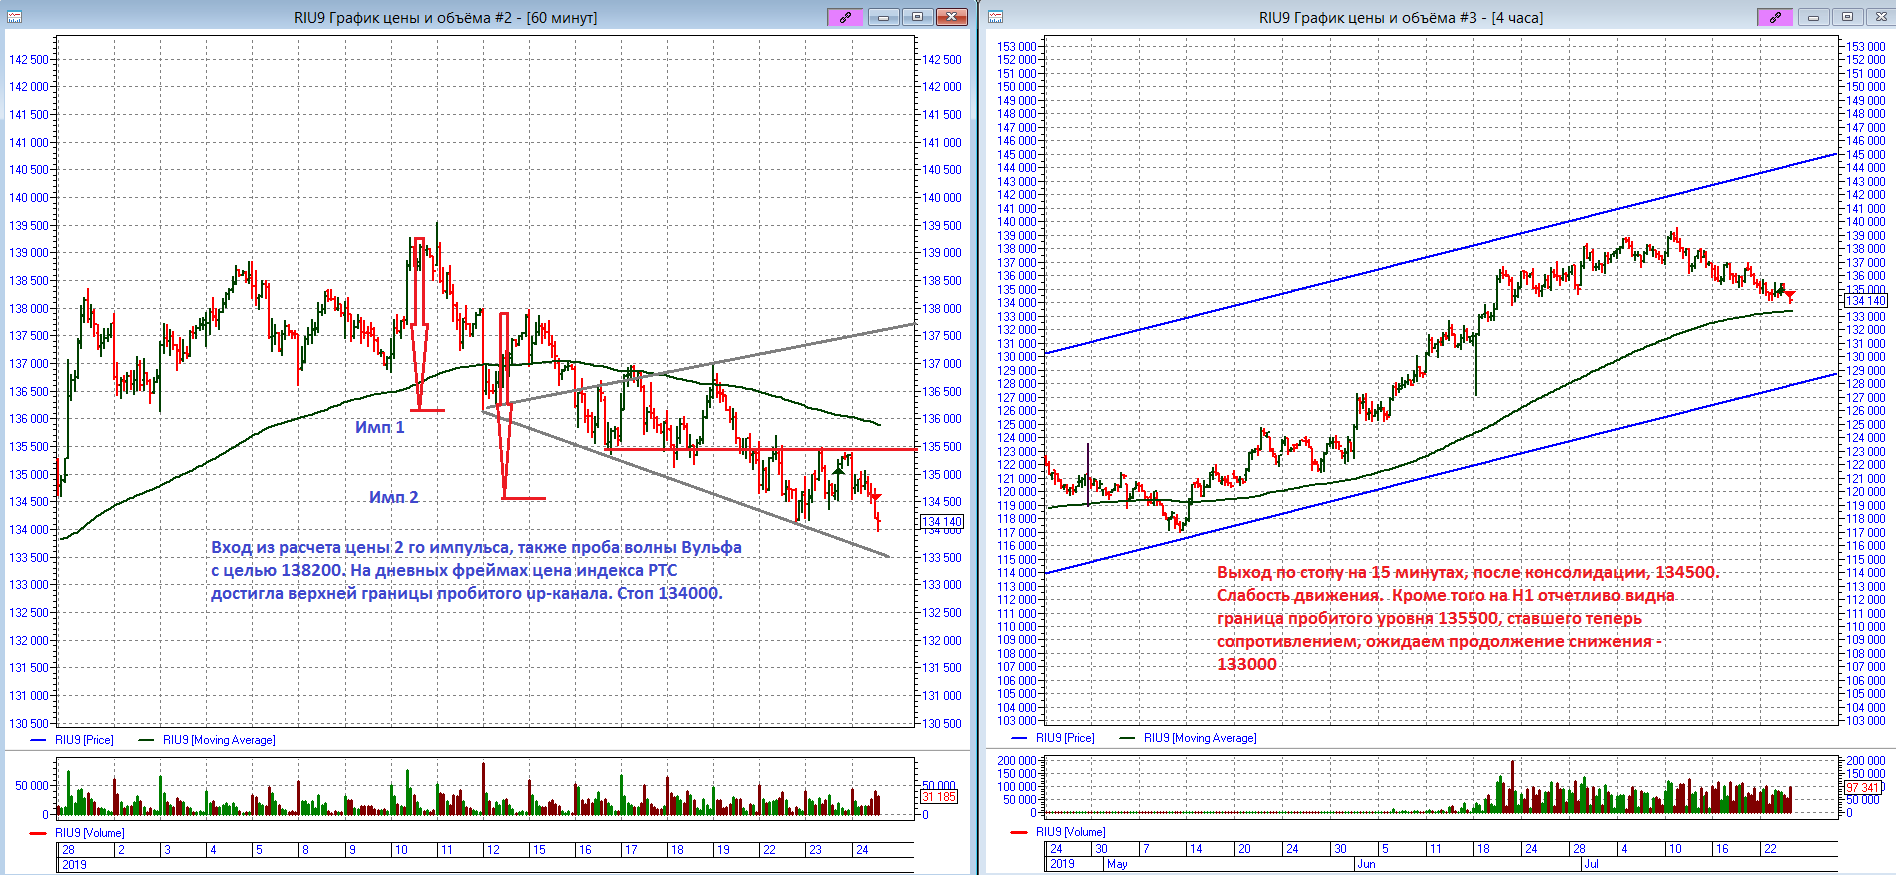This screenshot has height=875, width=1897.
Task: Click the 31 185 volume value label
Action: point(939,797)
